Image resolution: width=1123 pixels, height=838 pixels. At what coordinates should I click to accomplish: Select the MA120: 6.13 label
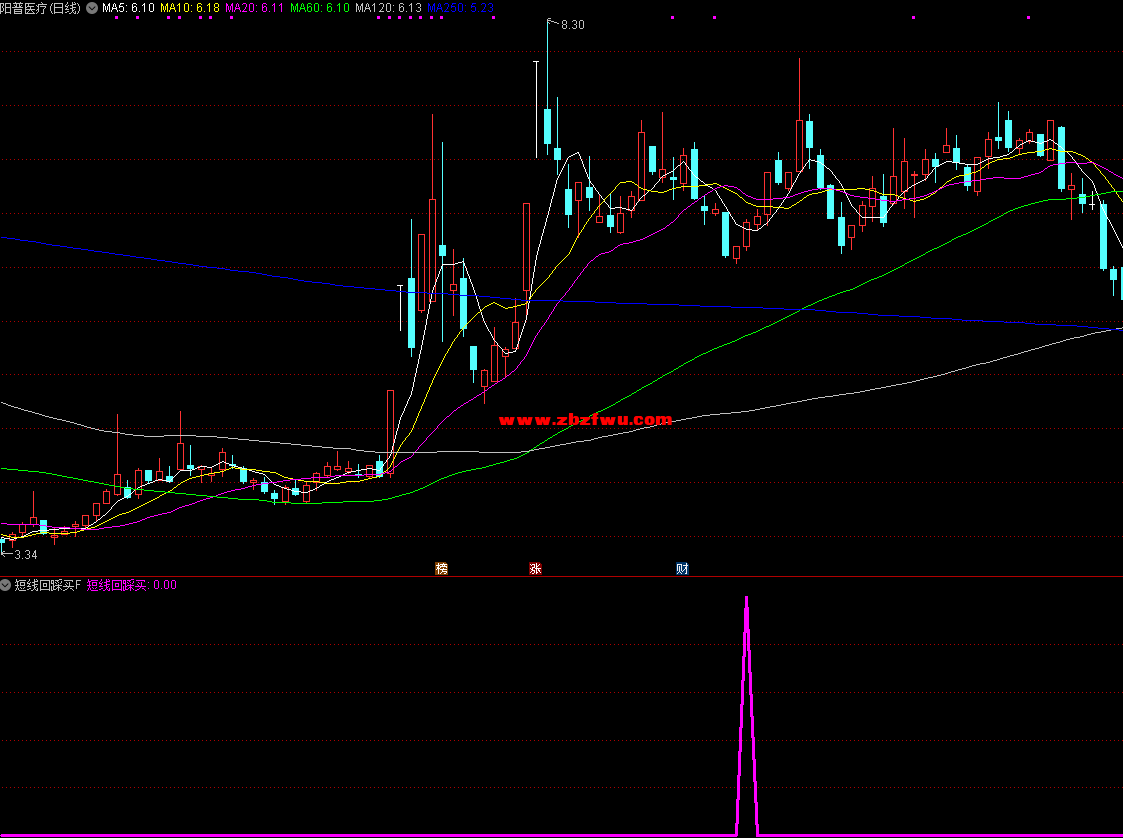[388, 8]
